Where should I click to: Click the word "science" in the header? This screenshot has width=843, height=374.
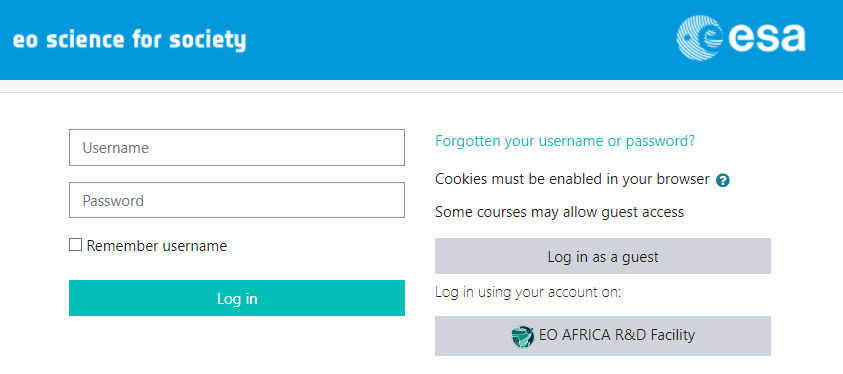point(85,40)
